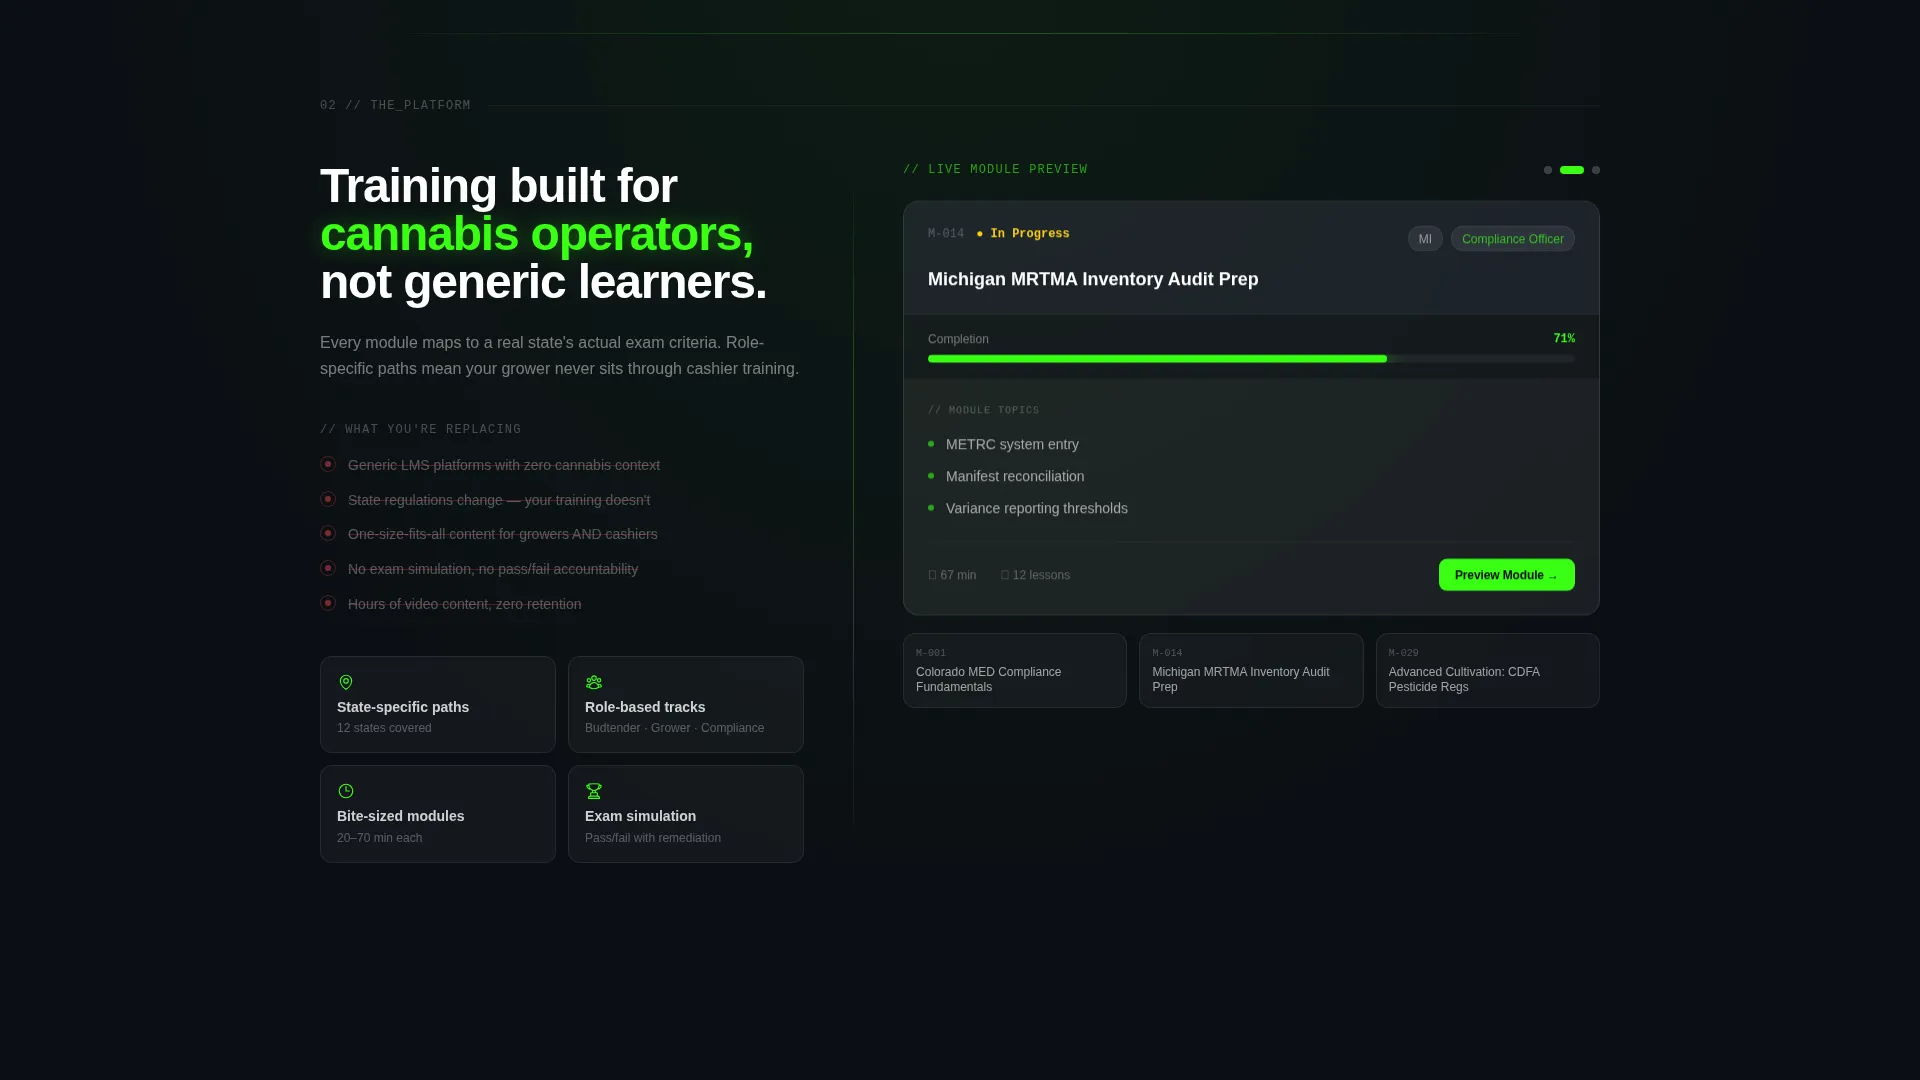1920x1080 pixels.
Task: Click the 67 min duration icon
Action: [x=932, y=575]
